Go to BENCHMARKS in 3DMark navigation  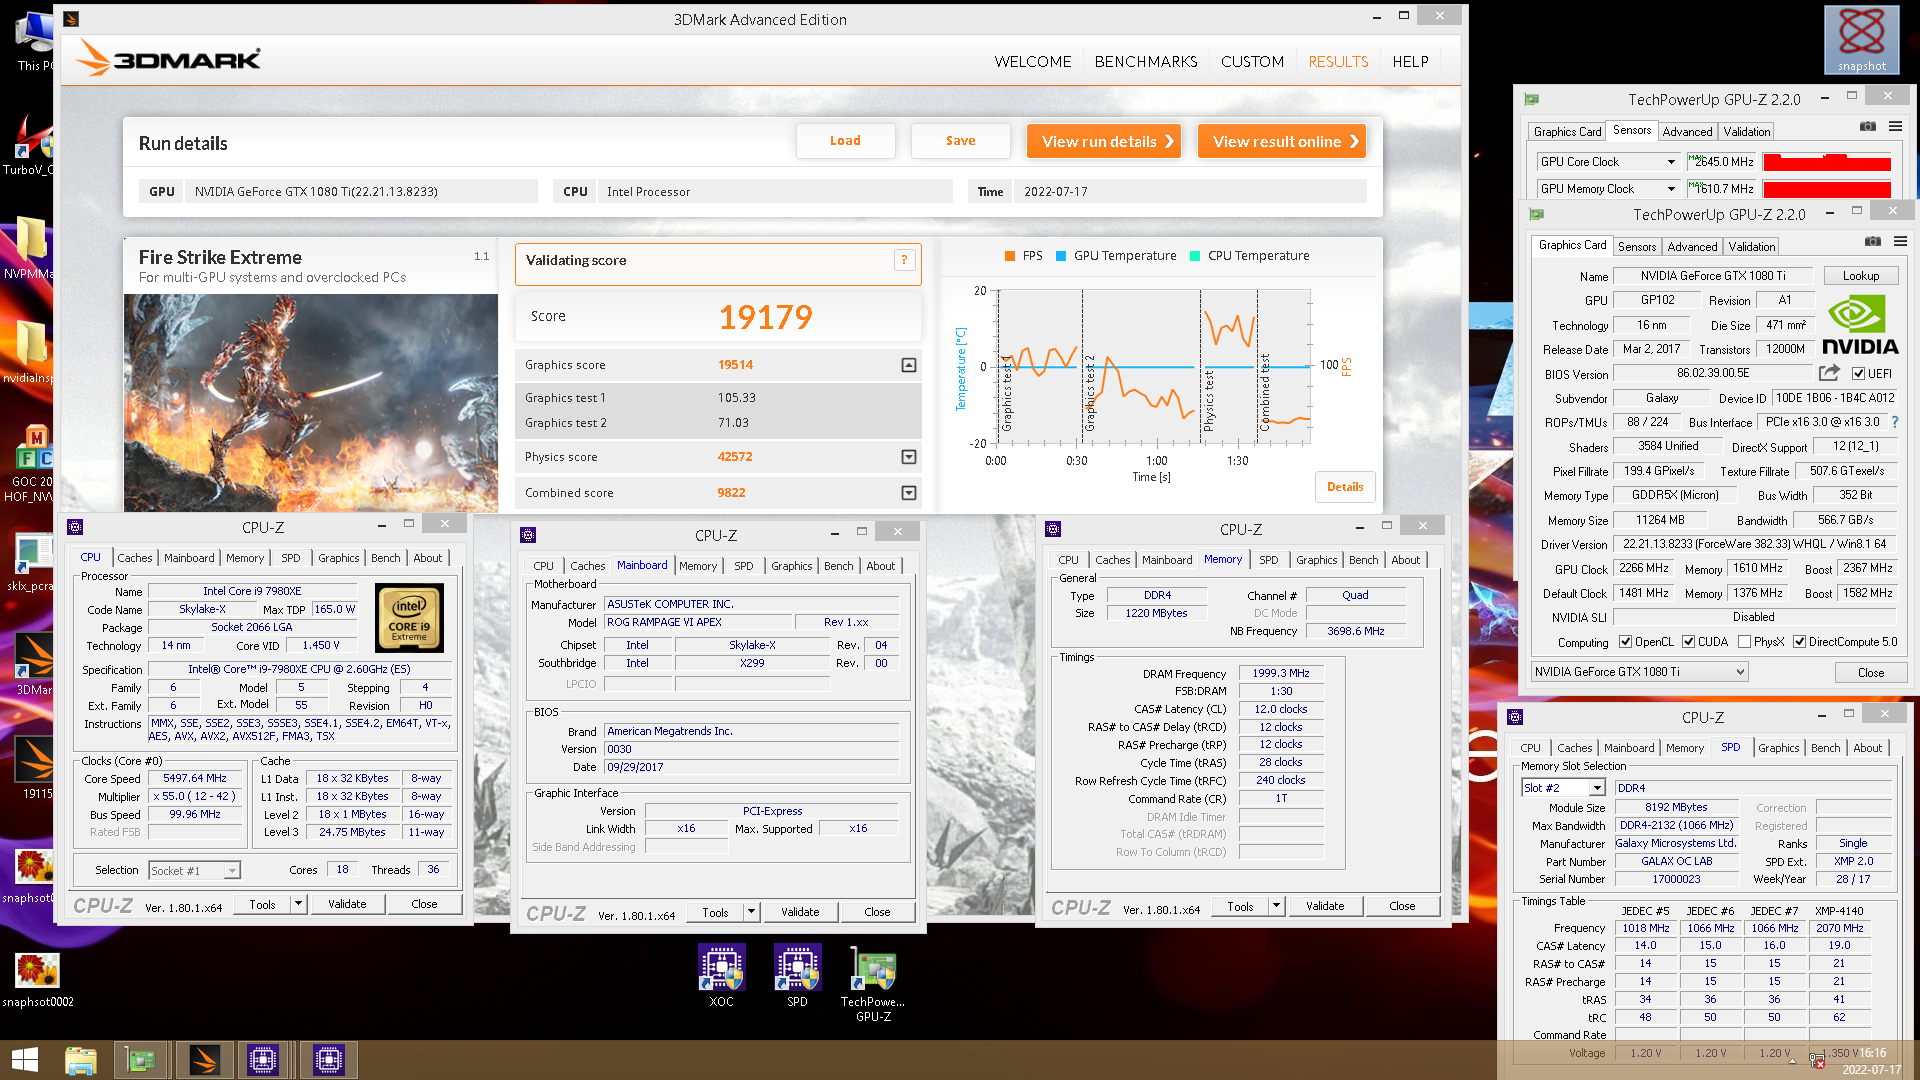coord(1145,62)
